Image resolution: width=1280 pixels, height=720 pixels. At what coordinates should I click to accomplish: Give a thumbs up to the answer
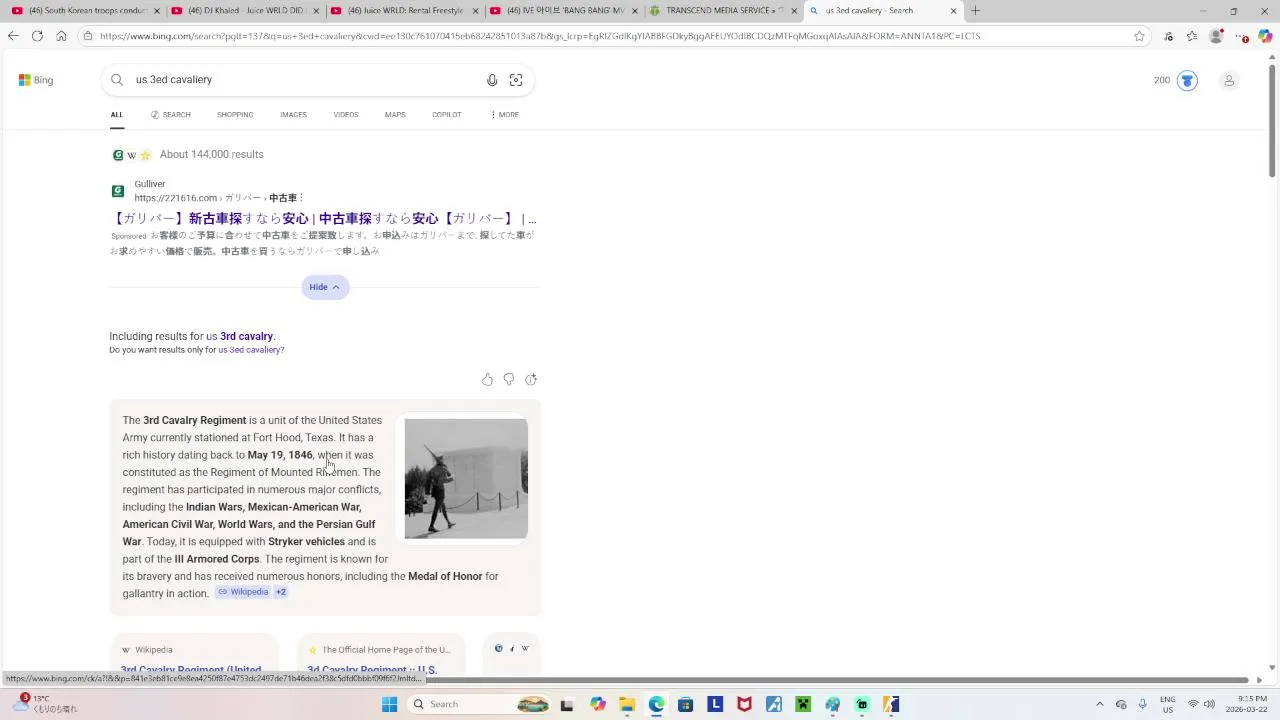pyautogui.click(x=487, y=380)
